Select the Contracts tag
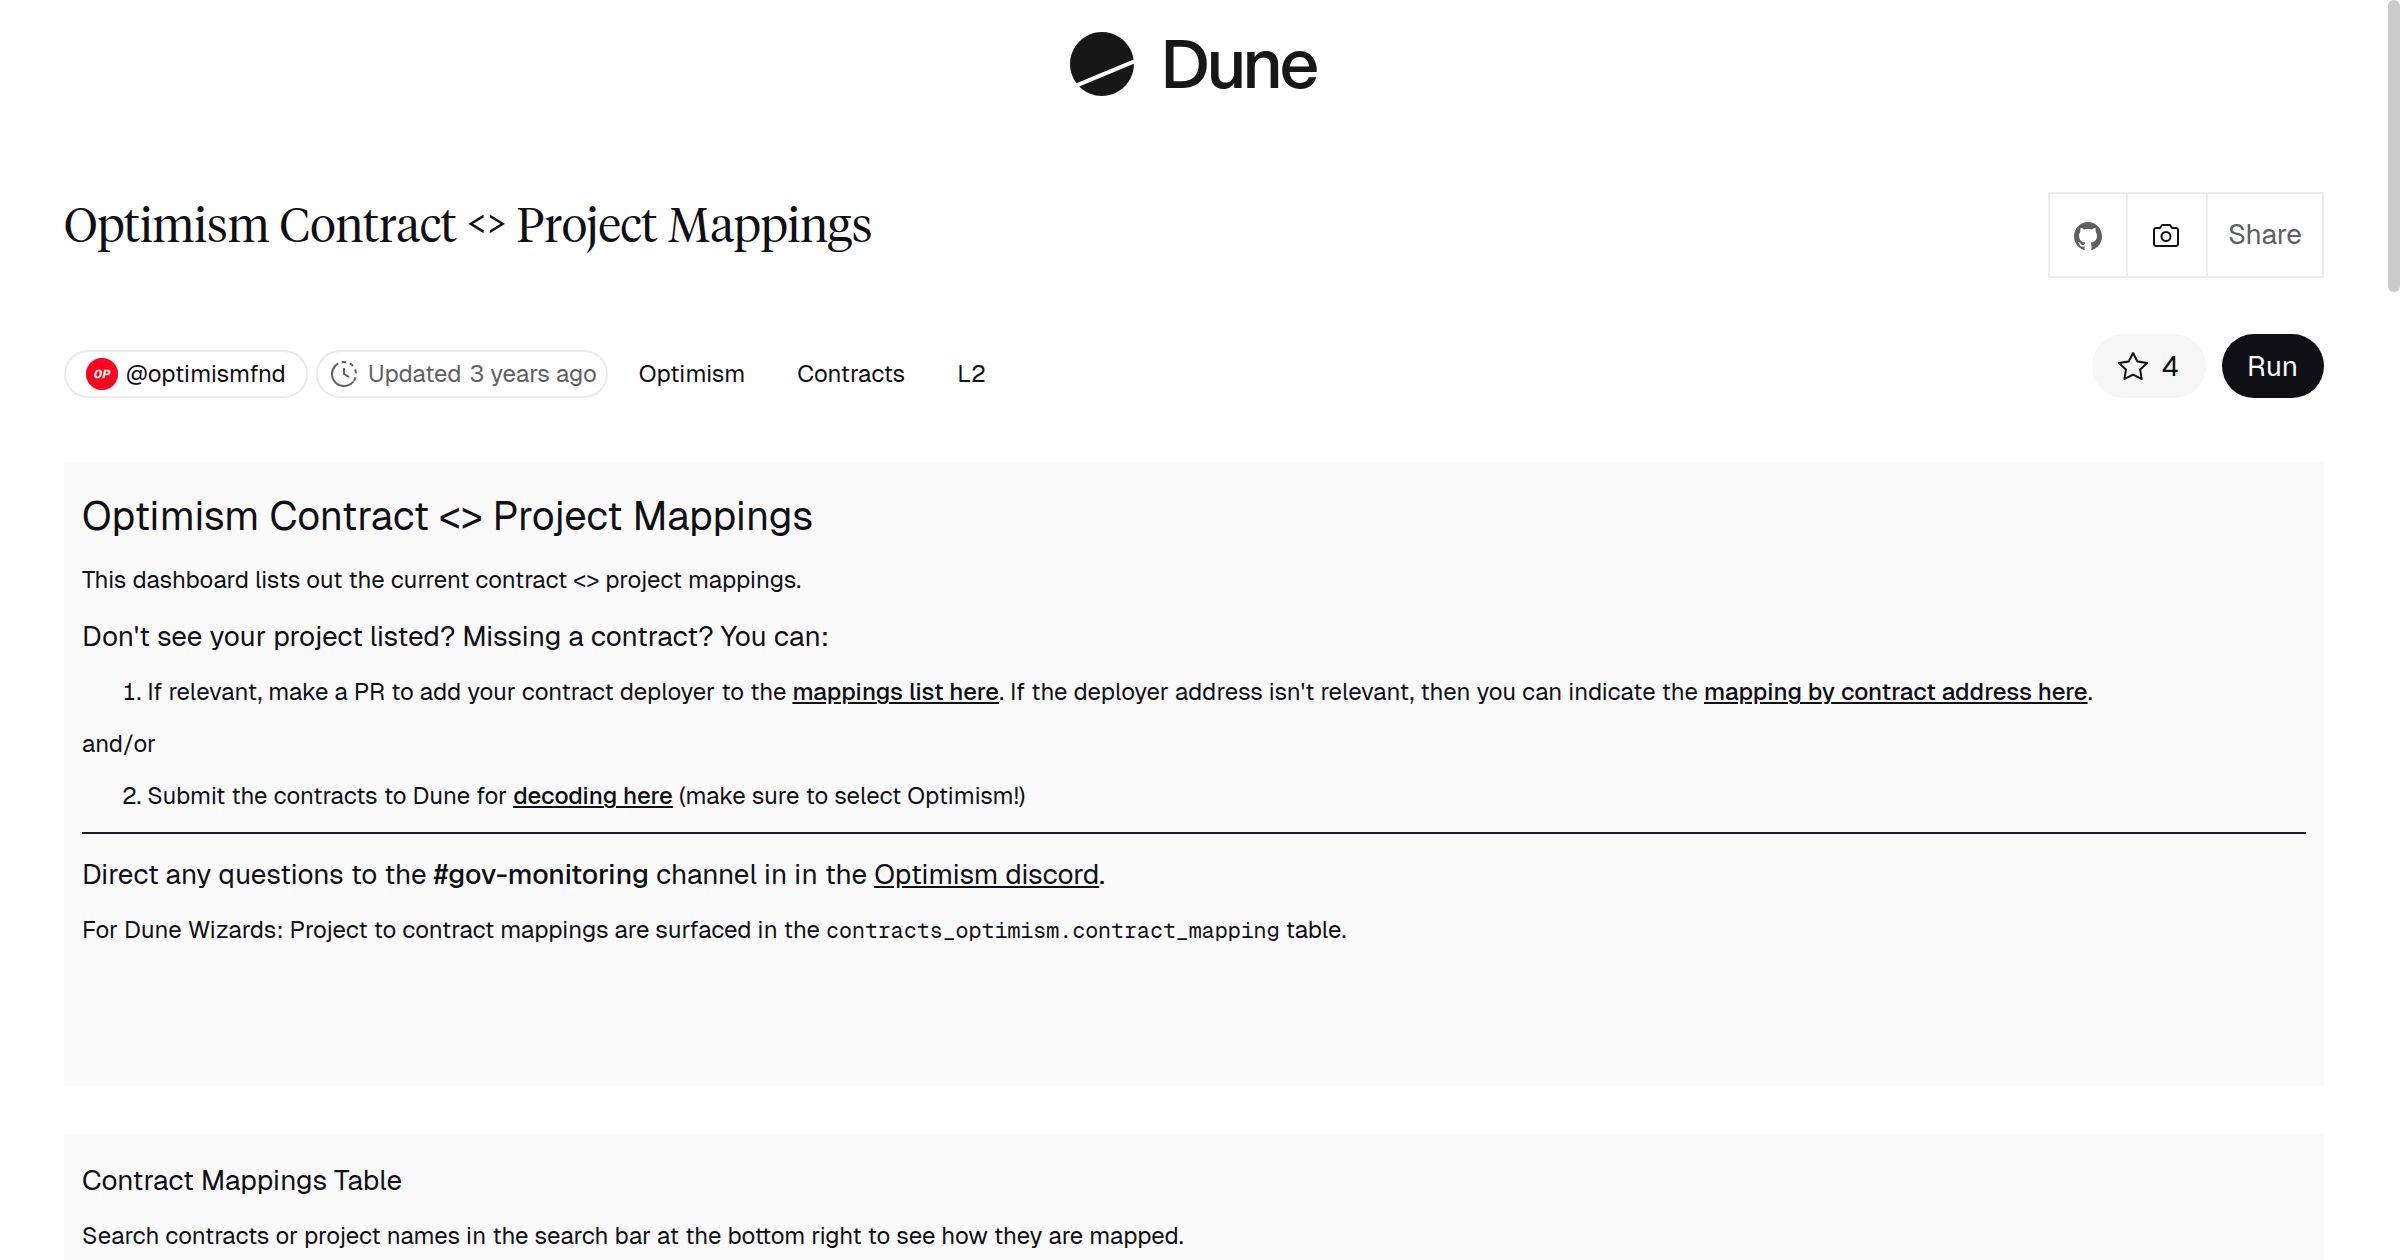 coord(850,373)
